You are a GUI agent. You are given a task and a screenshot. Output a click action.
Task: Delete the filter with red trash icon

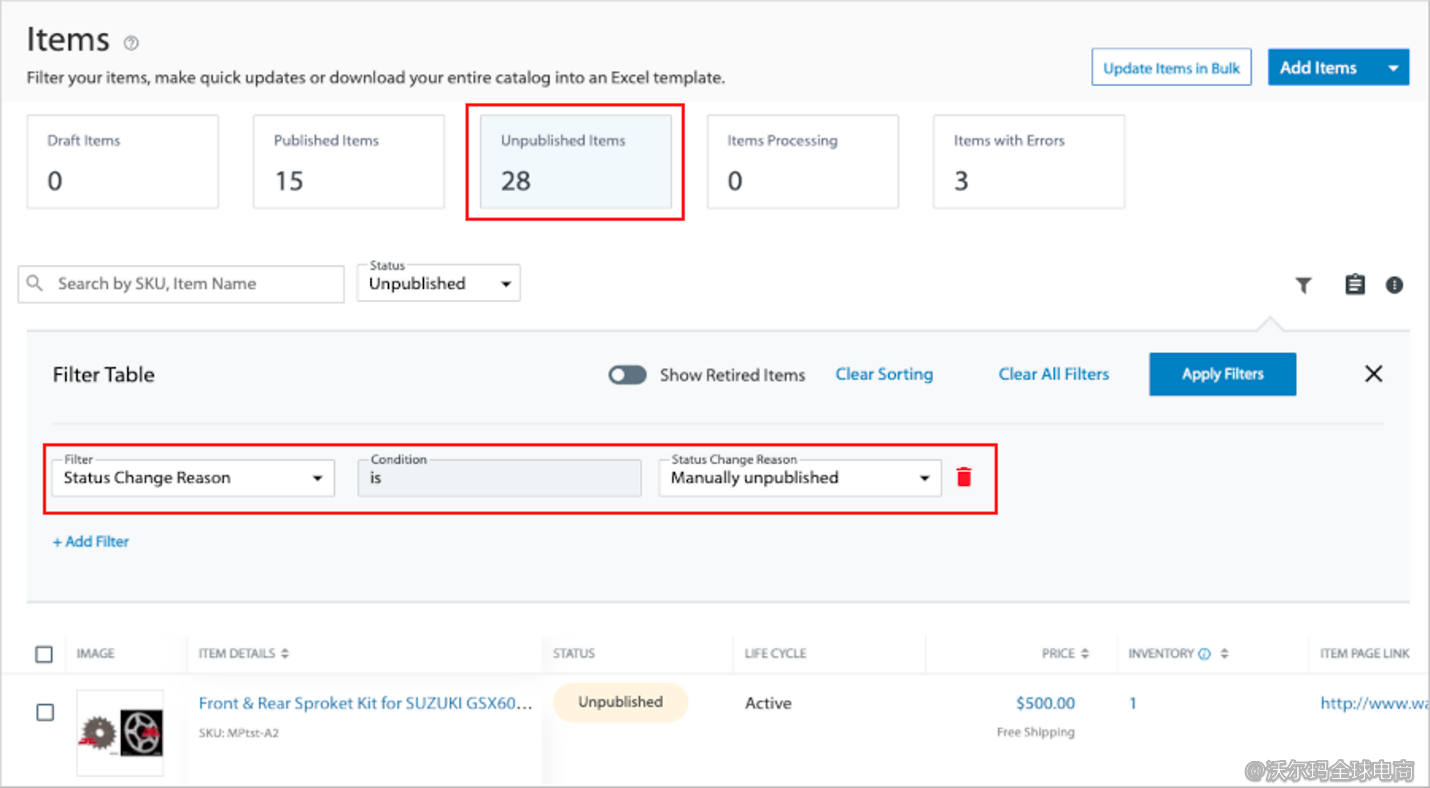(964, 478)
